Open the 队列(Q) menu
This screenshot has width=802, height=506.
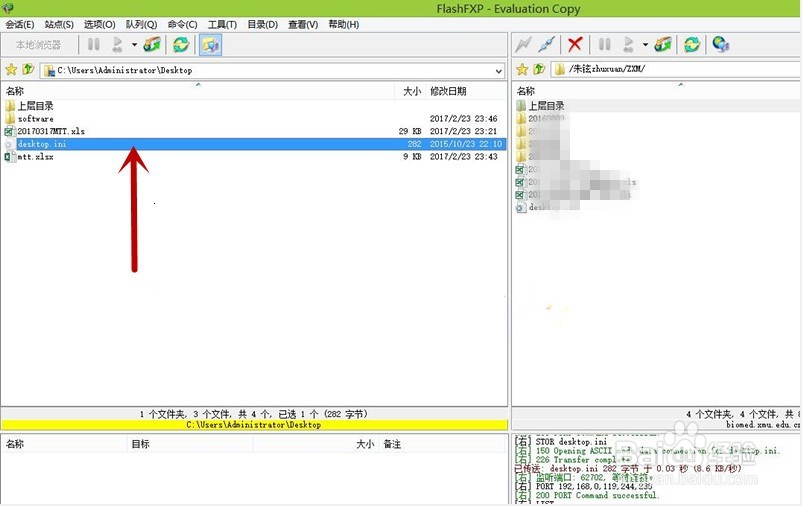(141, 25)
